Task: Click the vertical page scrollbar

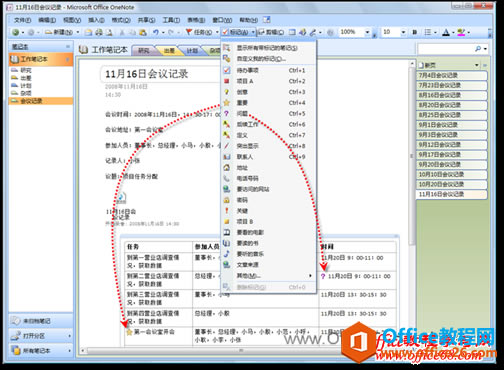Action: coord(412,156)
